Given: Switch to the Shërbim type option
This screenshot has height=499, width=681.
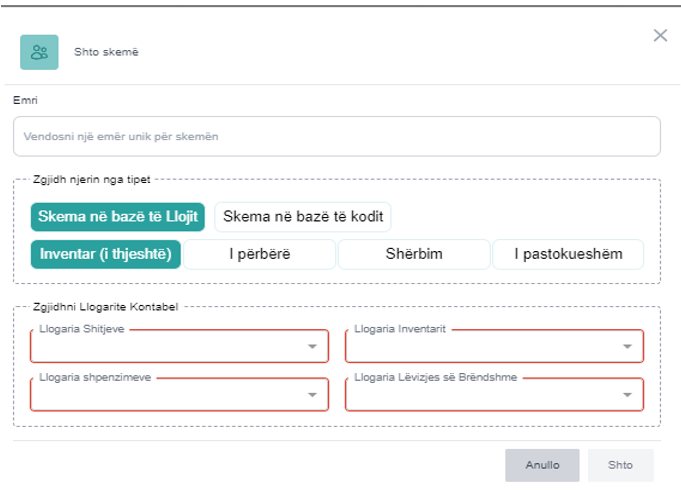Looking at the screenshot, I should pyautogui.click(x=414, y=254).
